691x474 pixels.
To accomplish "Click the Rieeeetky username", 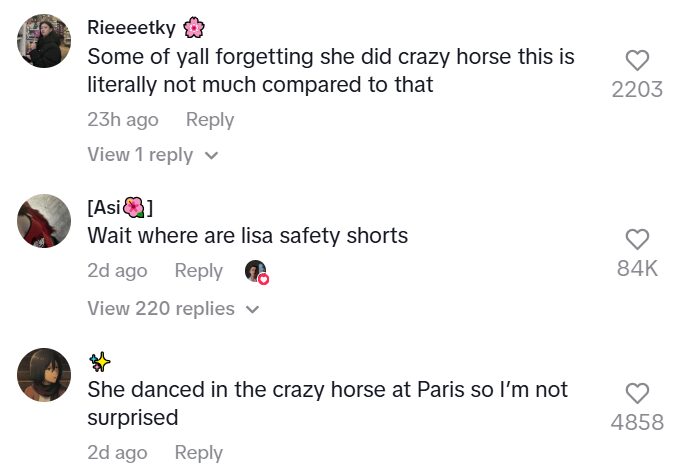I will point(131,27).
